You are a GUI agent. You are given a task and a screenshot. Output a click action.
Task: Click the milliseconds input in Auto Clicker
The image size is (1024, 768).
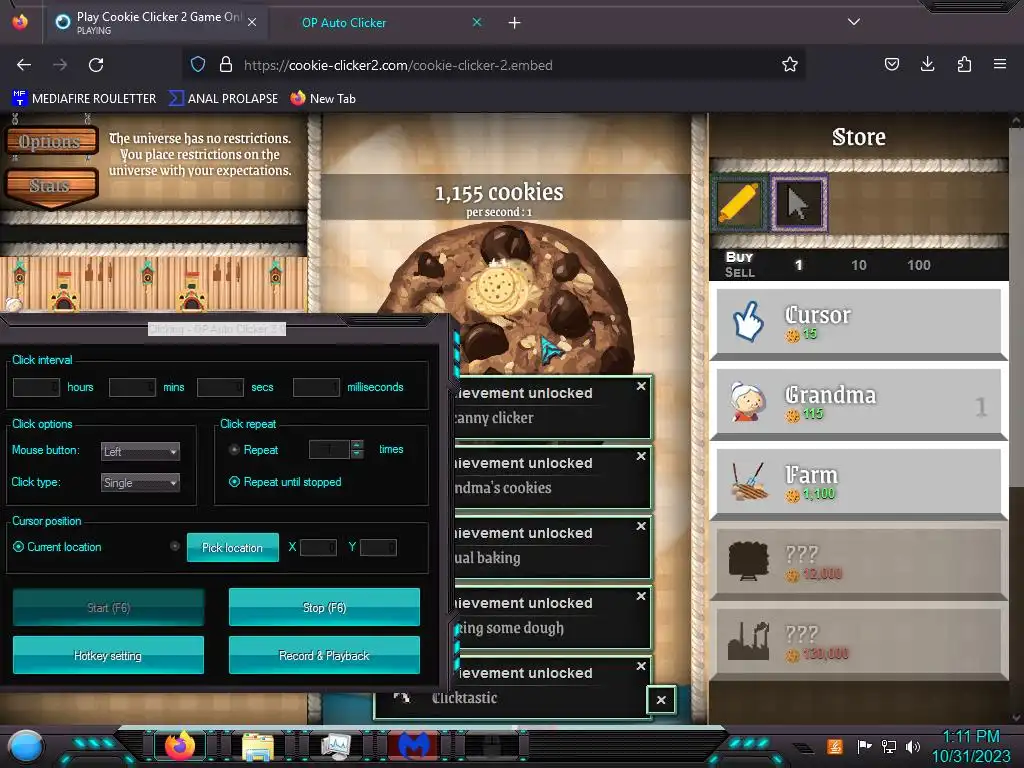tap(317, 387)
